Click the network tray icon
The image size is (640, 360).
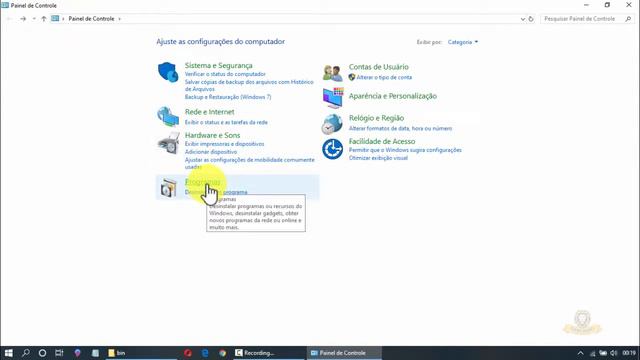[x=593, y=353]
